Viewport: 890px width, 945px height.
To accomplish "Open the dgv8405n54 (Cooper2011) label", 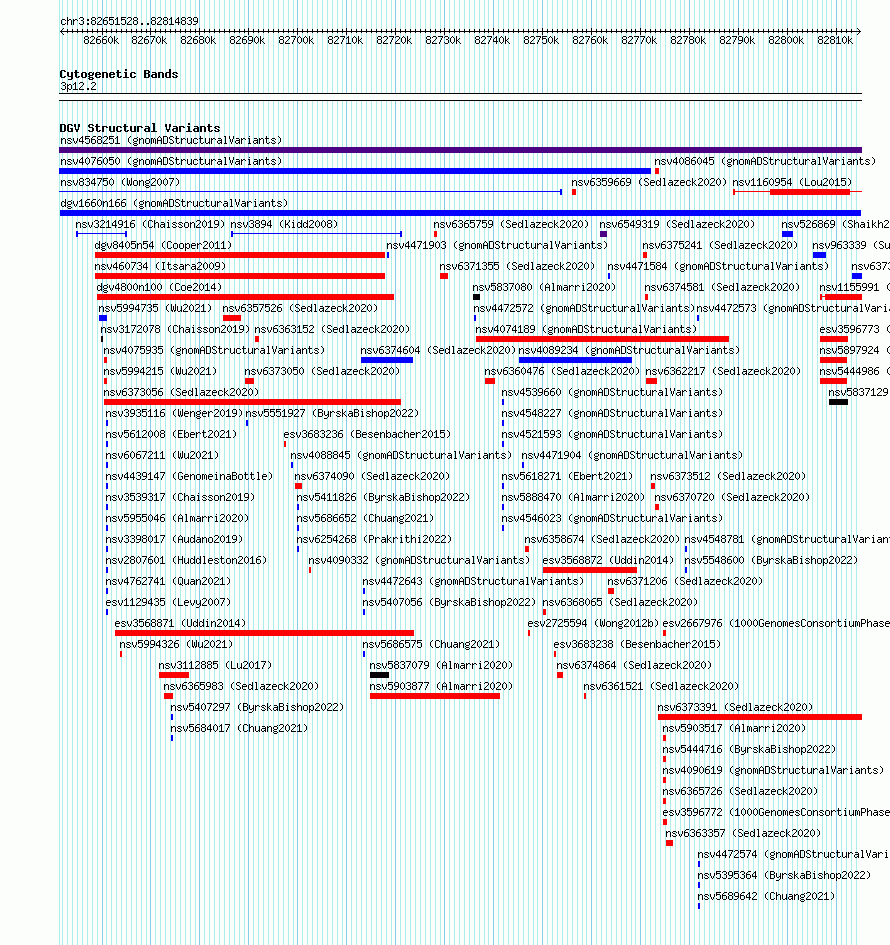I will tap(163, 245).
